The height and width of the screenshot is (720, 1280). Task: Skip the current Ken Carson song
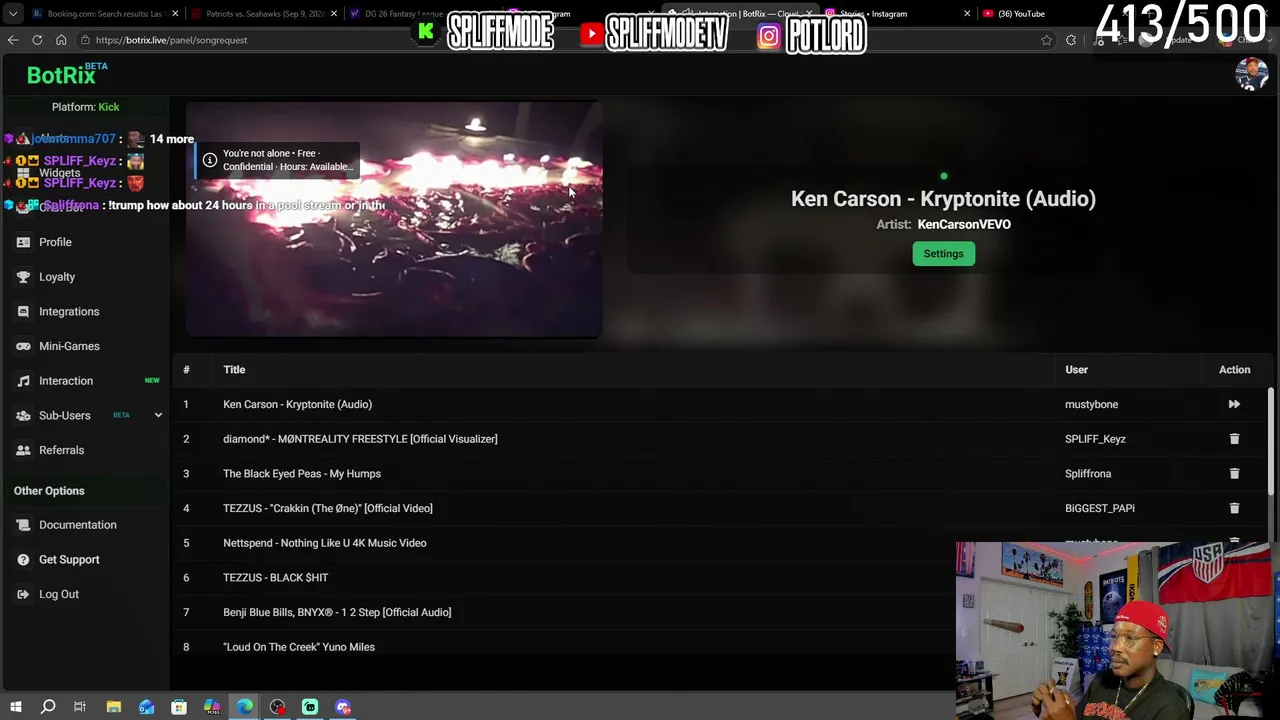[x=1234, y=404]
